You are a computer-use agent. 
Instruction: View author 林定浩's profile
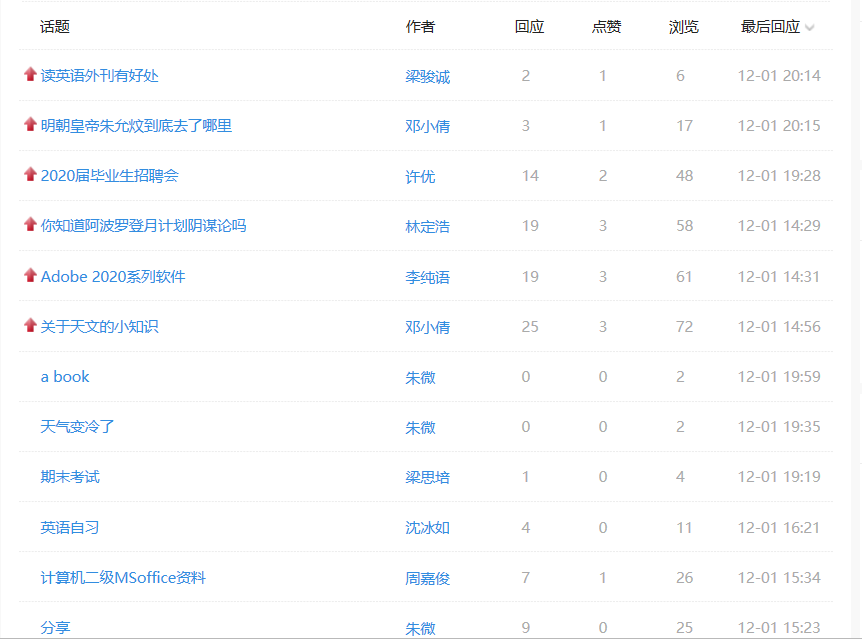[x=426, y=226]
